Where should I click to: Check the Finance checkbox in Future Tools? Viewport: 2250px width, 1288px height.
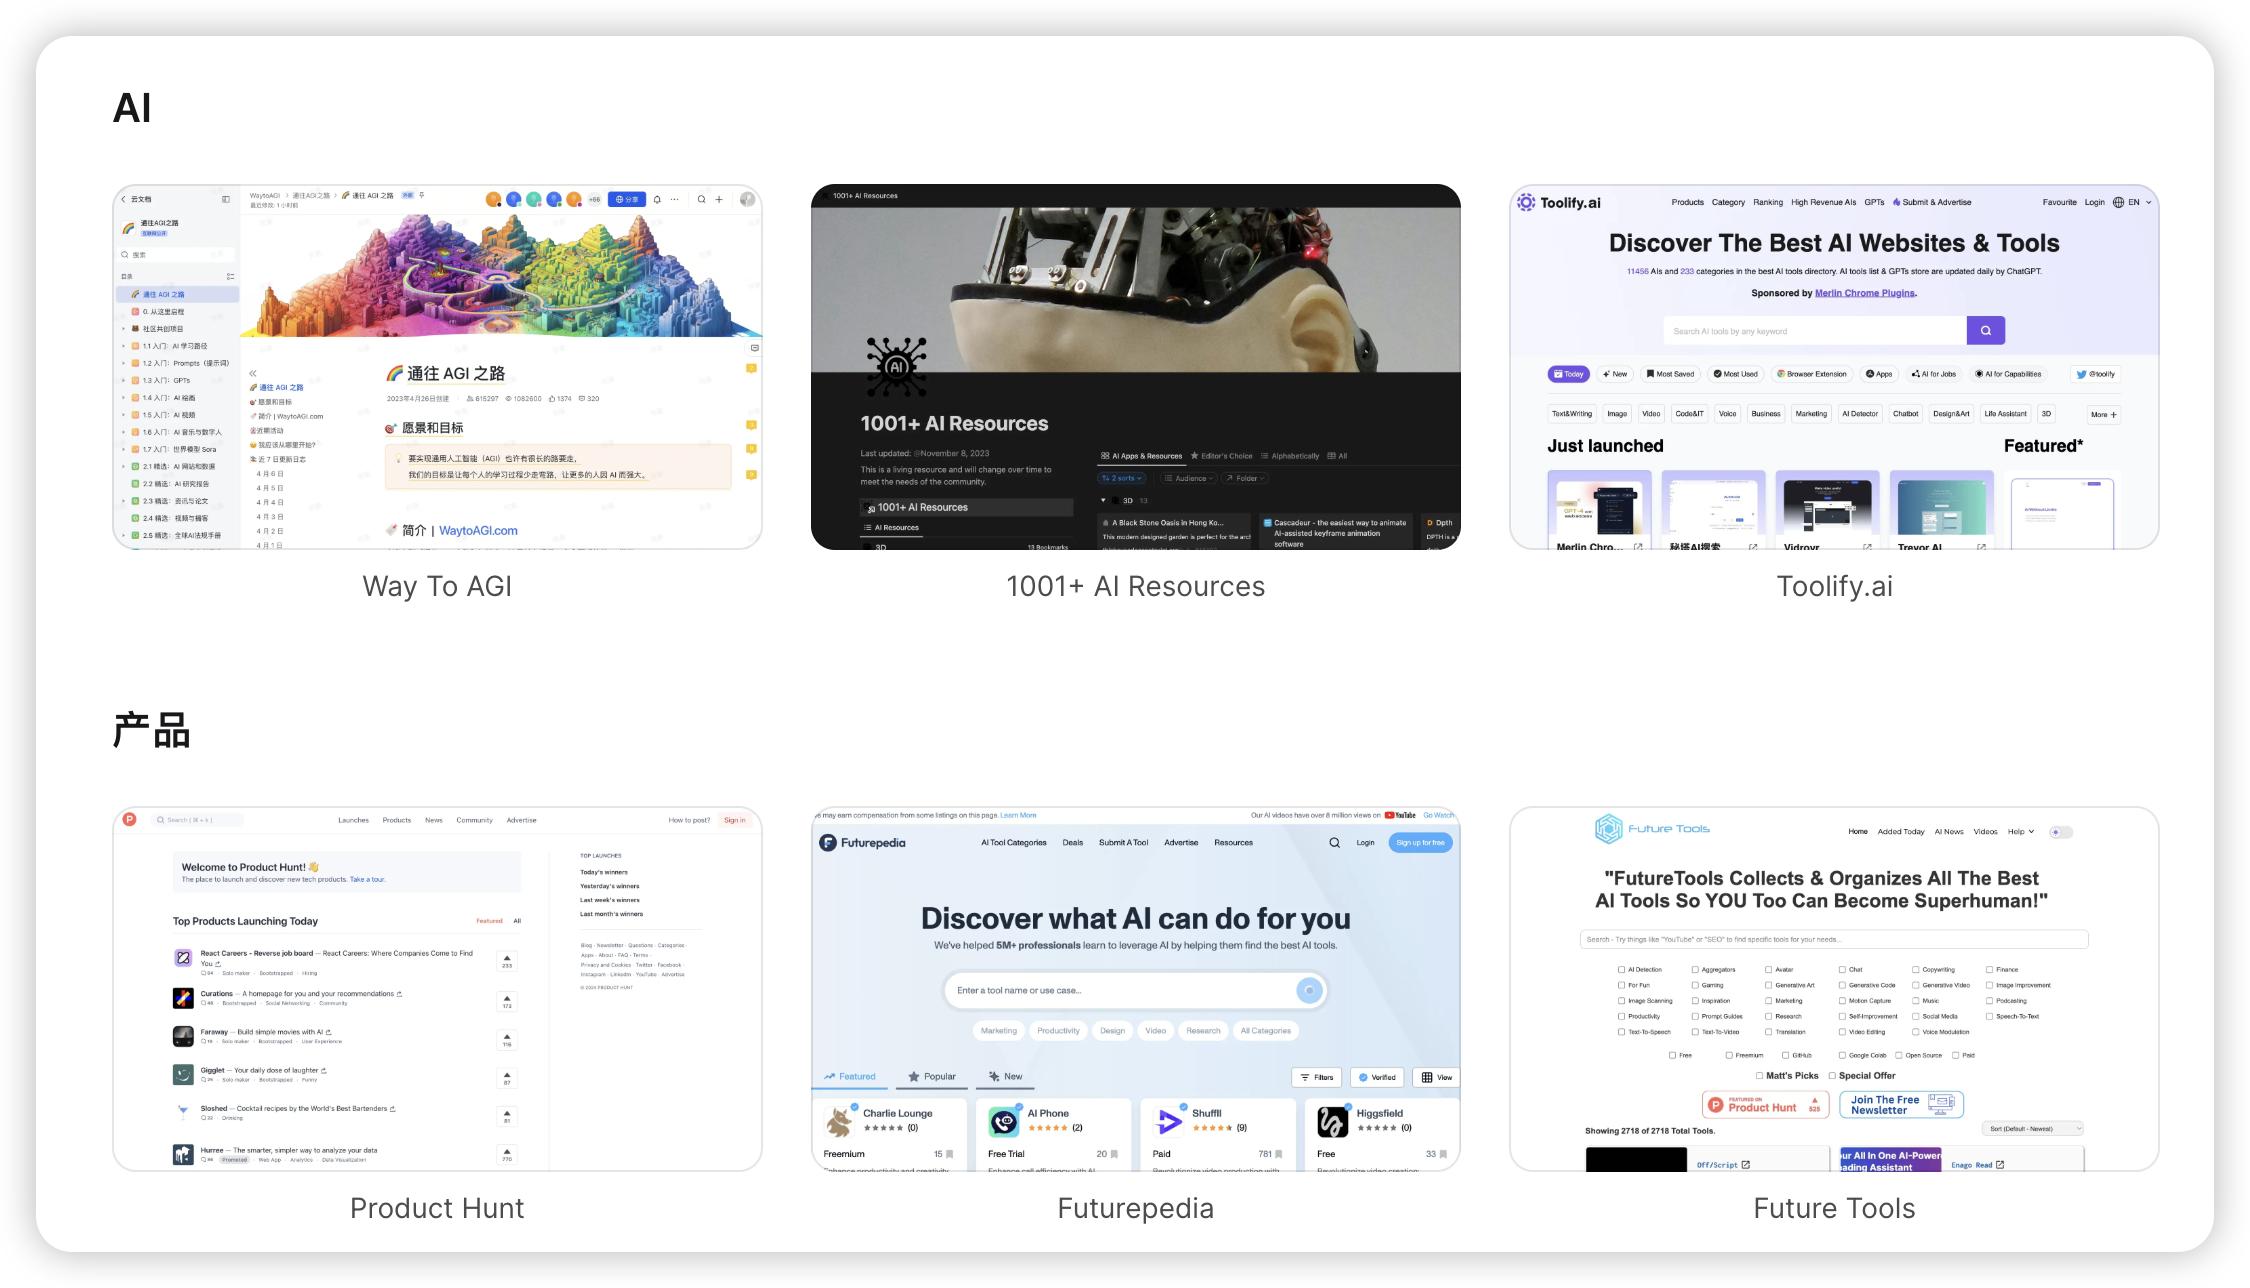(x=1989, y=970)
